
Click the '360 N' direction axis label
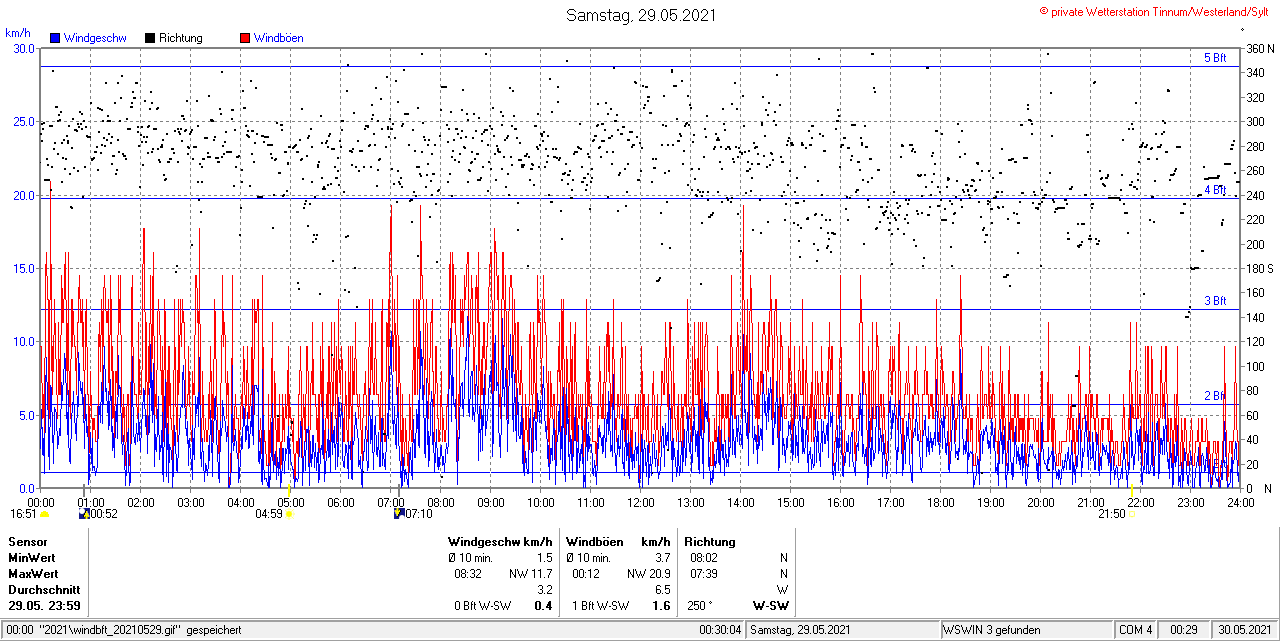point(1259,48)
